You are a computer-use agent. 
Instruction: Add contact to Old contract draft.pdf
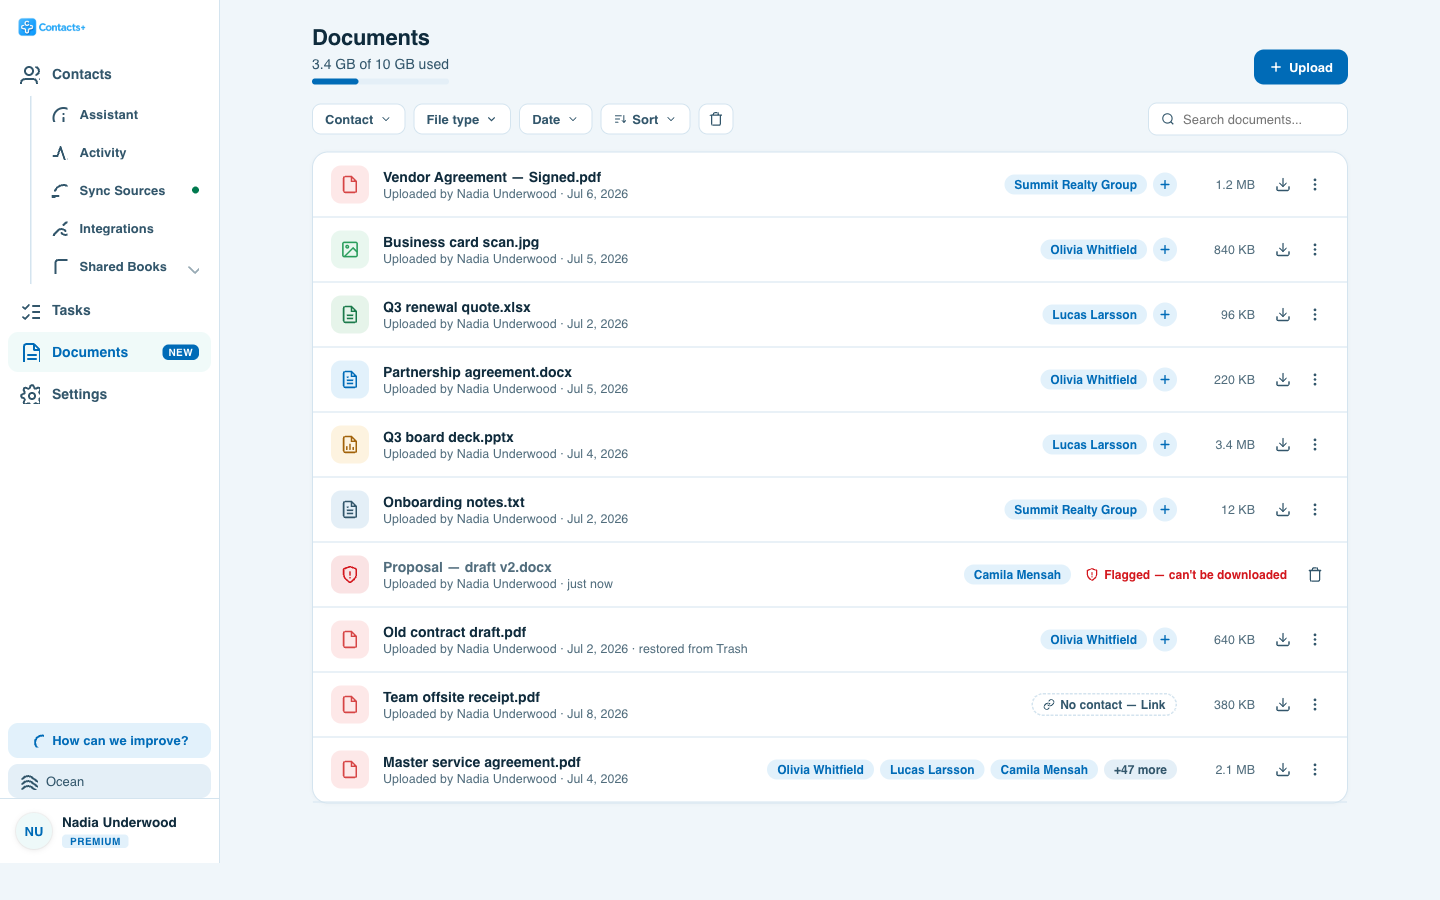(x=1165, y=640)
